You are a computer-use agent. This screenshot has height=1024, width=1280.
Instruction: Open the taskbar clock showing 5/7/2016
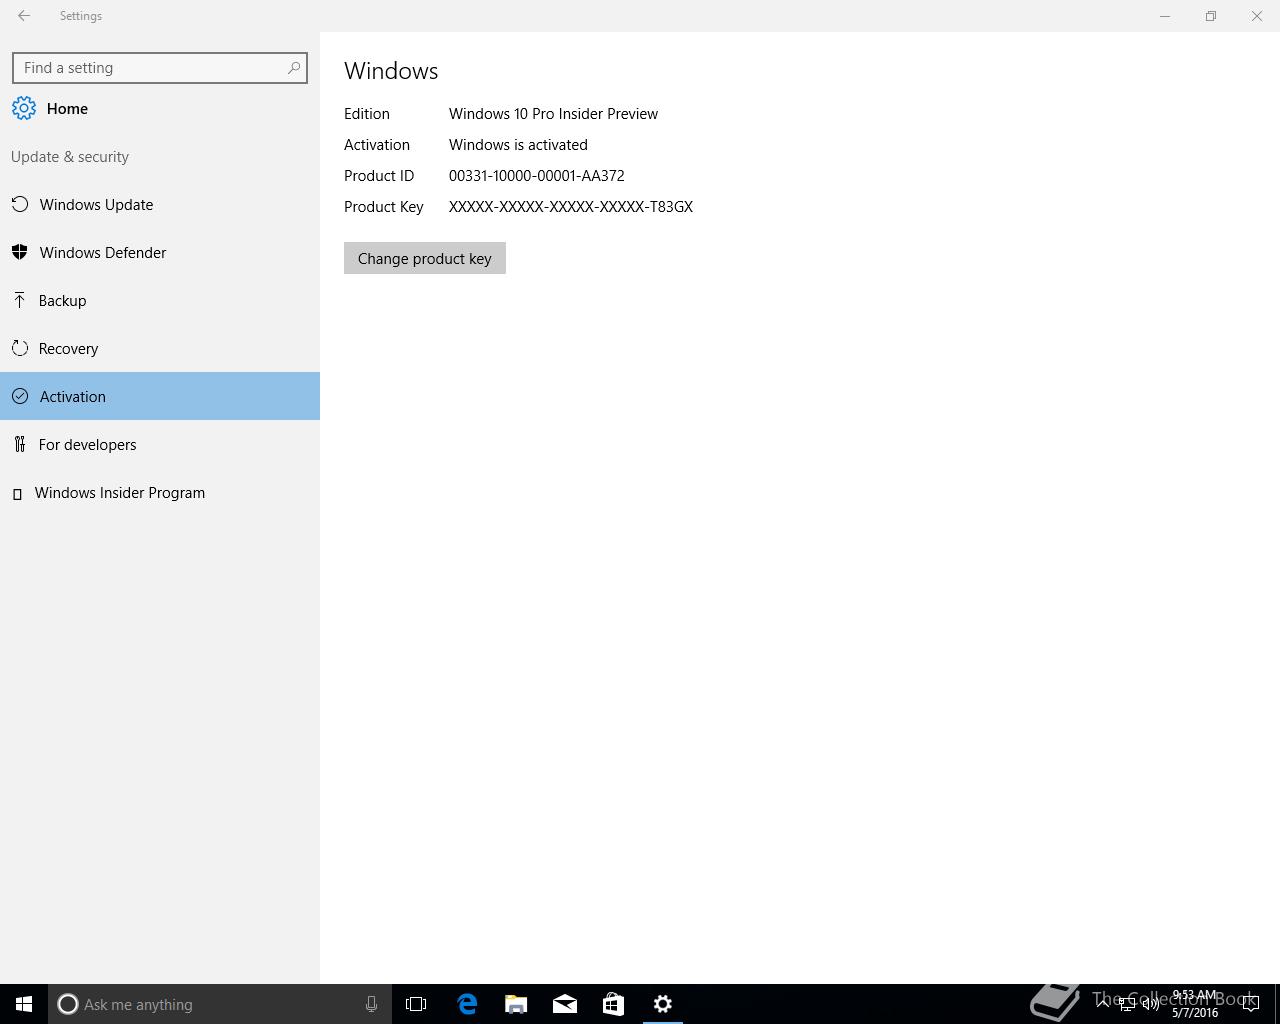click(x=1195, y=1004)
